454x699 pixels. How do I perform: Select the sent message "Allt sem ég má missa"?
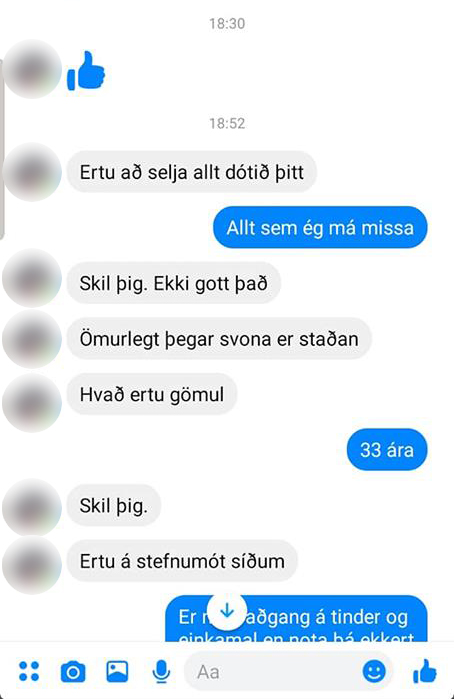click(320, 227)
